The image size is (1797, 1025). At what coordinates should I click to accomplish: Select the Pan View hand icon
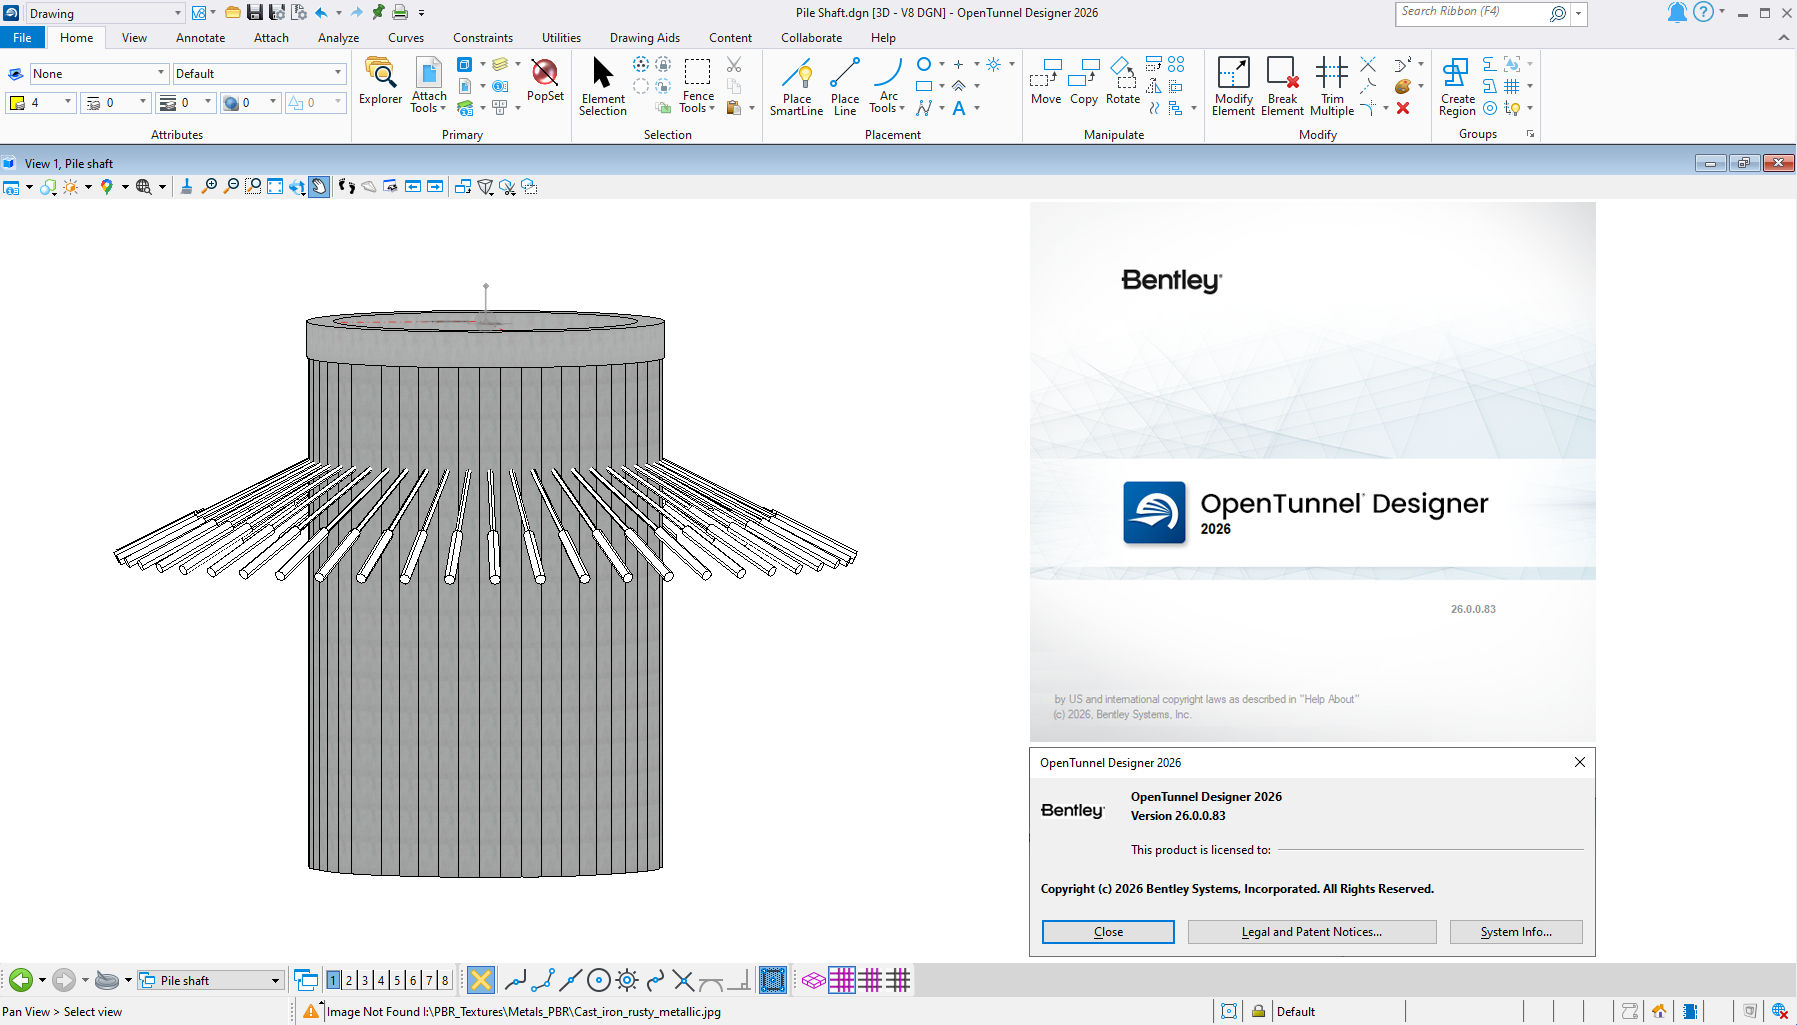coord(319,186)
